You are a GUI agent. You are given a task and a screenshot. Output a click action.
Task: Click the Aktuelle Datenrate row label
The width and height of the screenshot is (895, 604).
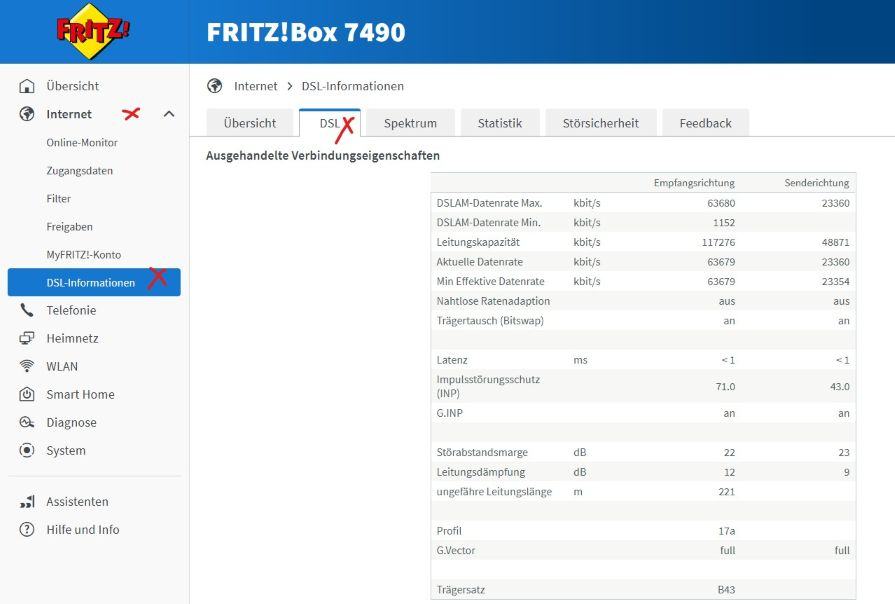tap(479, 261)
